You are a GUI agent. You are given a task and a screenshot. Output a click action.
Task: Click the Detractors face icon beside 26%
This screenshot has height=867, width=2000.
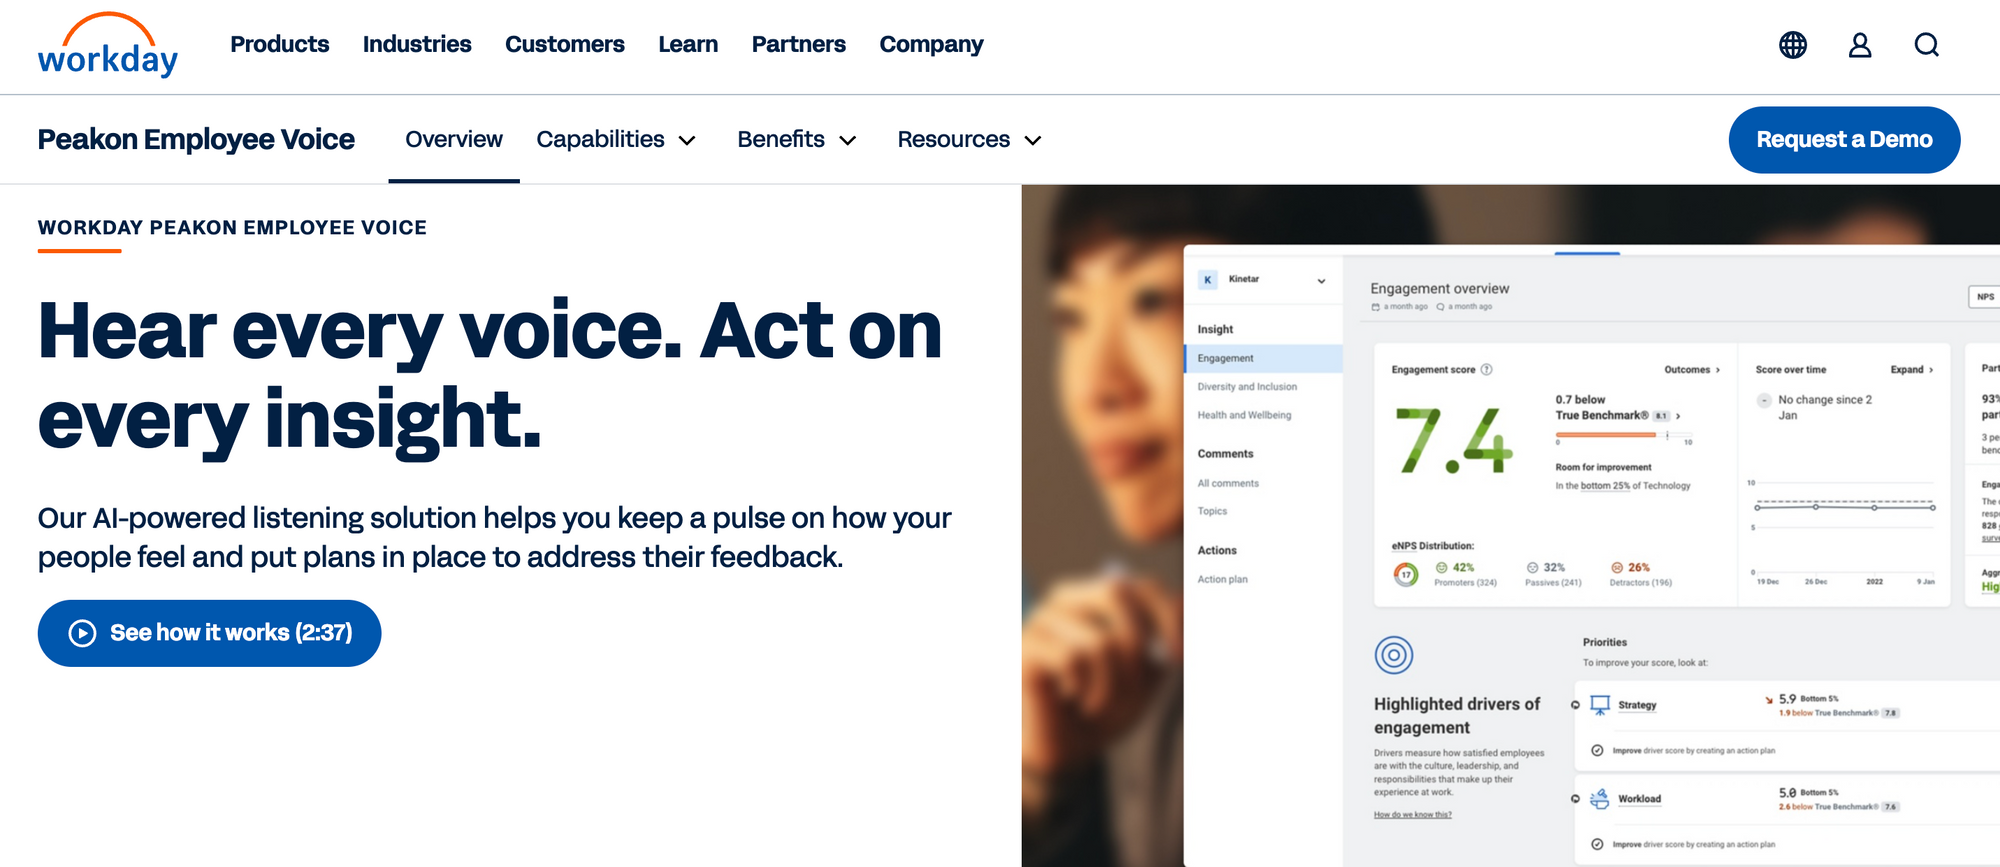click(1617, 567)
